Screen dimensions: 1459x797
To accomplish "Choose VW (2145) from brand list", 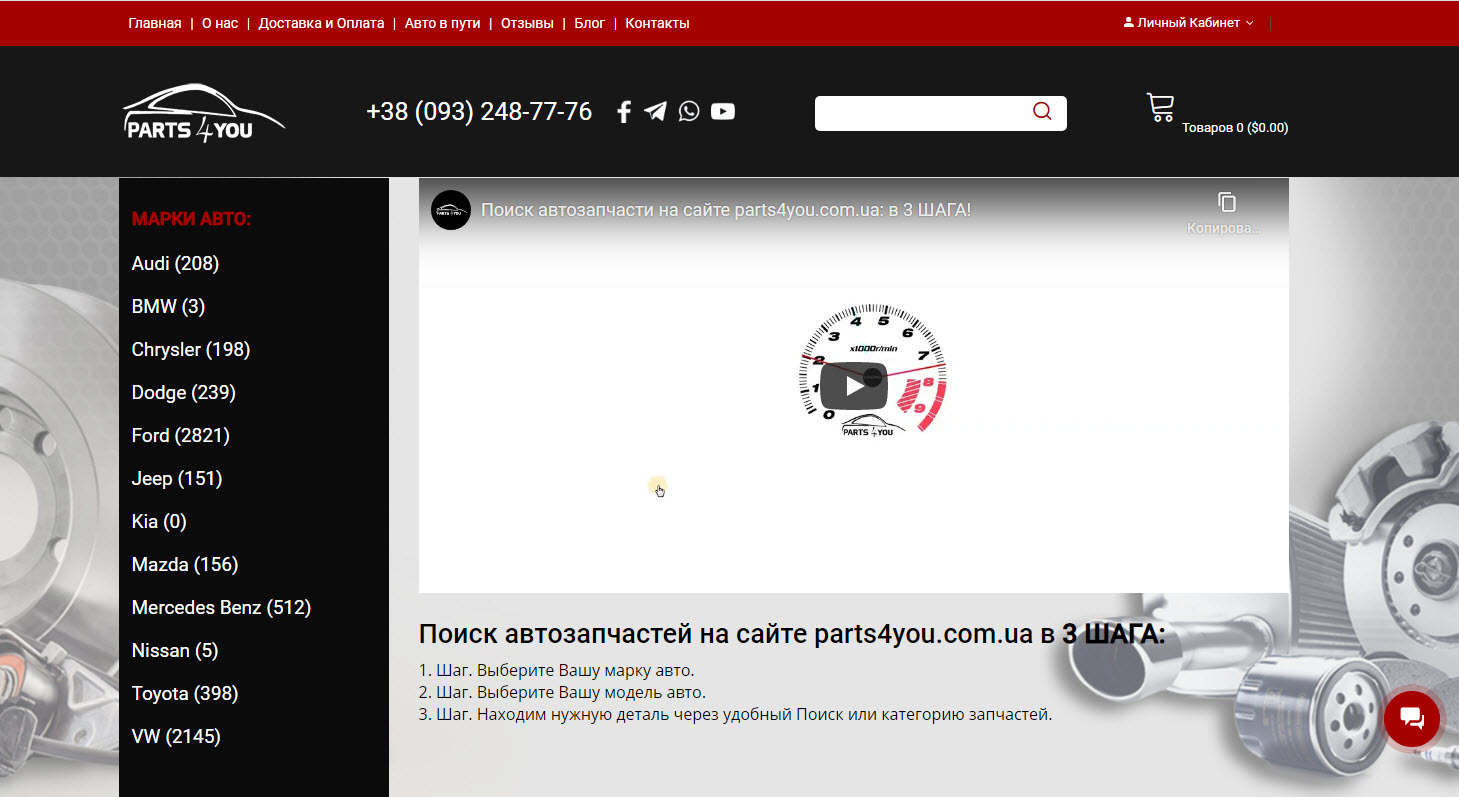I will (176, 737).
